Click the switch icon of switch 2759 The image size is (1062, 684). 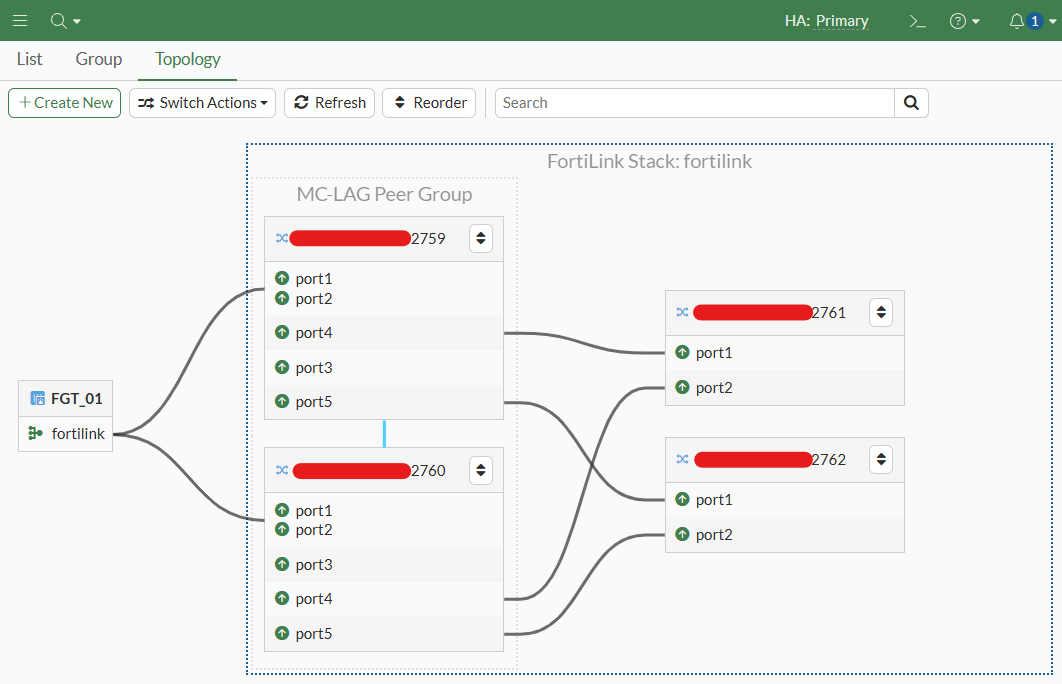pos(282,238)
